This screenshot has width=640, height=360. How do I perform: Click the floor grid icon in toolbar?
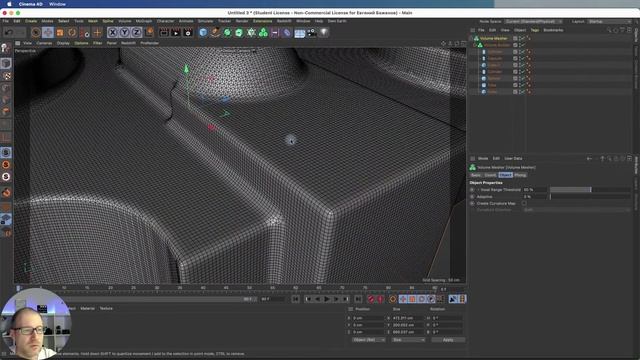[300, 32]
